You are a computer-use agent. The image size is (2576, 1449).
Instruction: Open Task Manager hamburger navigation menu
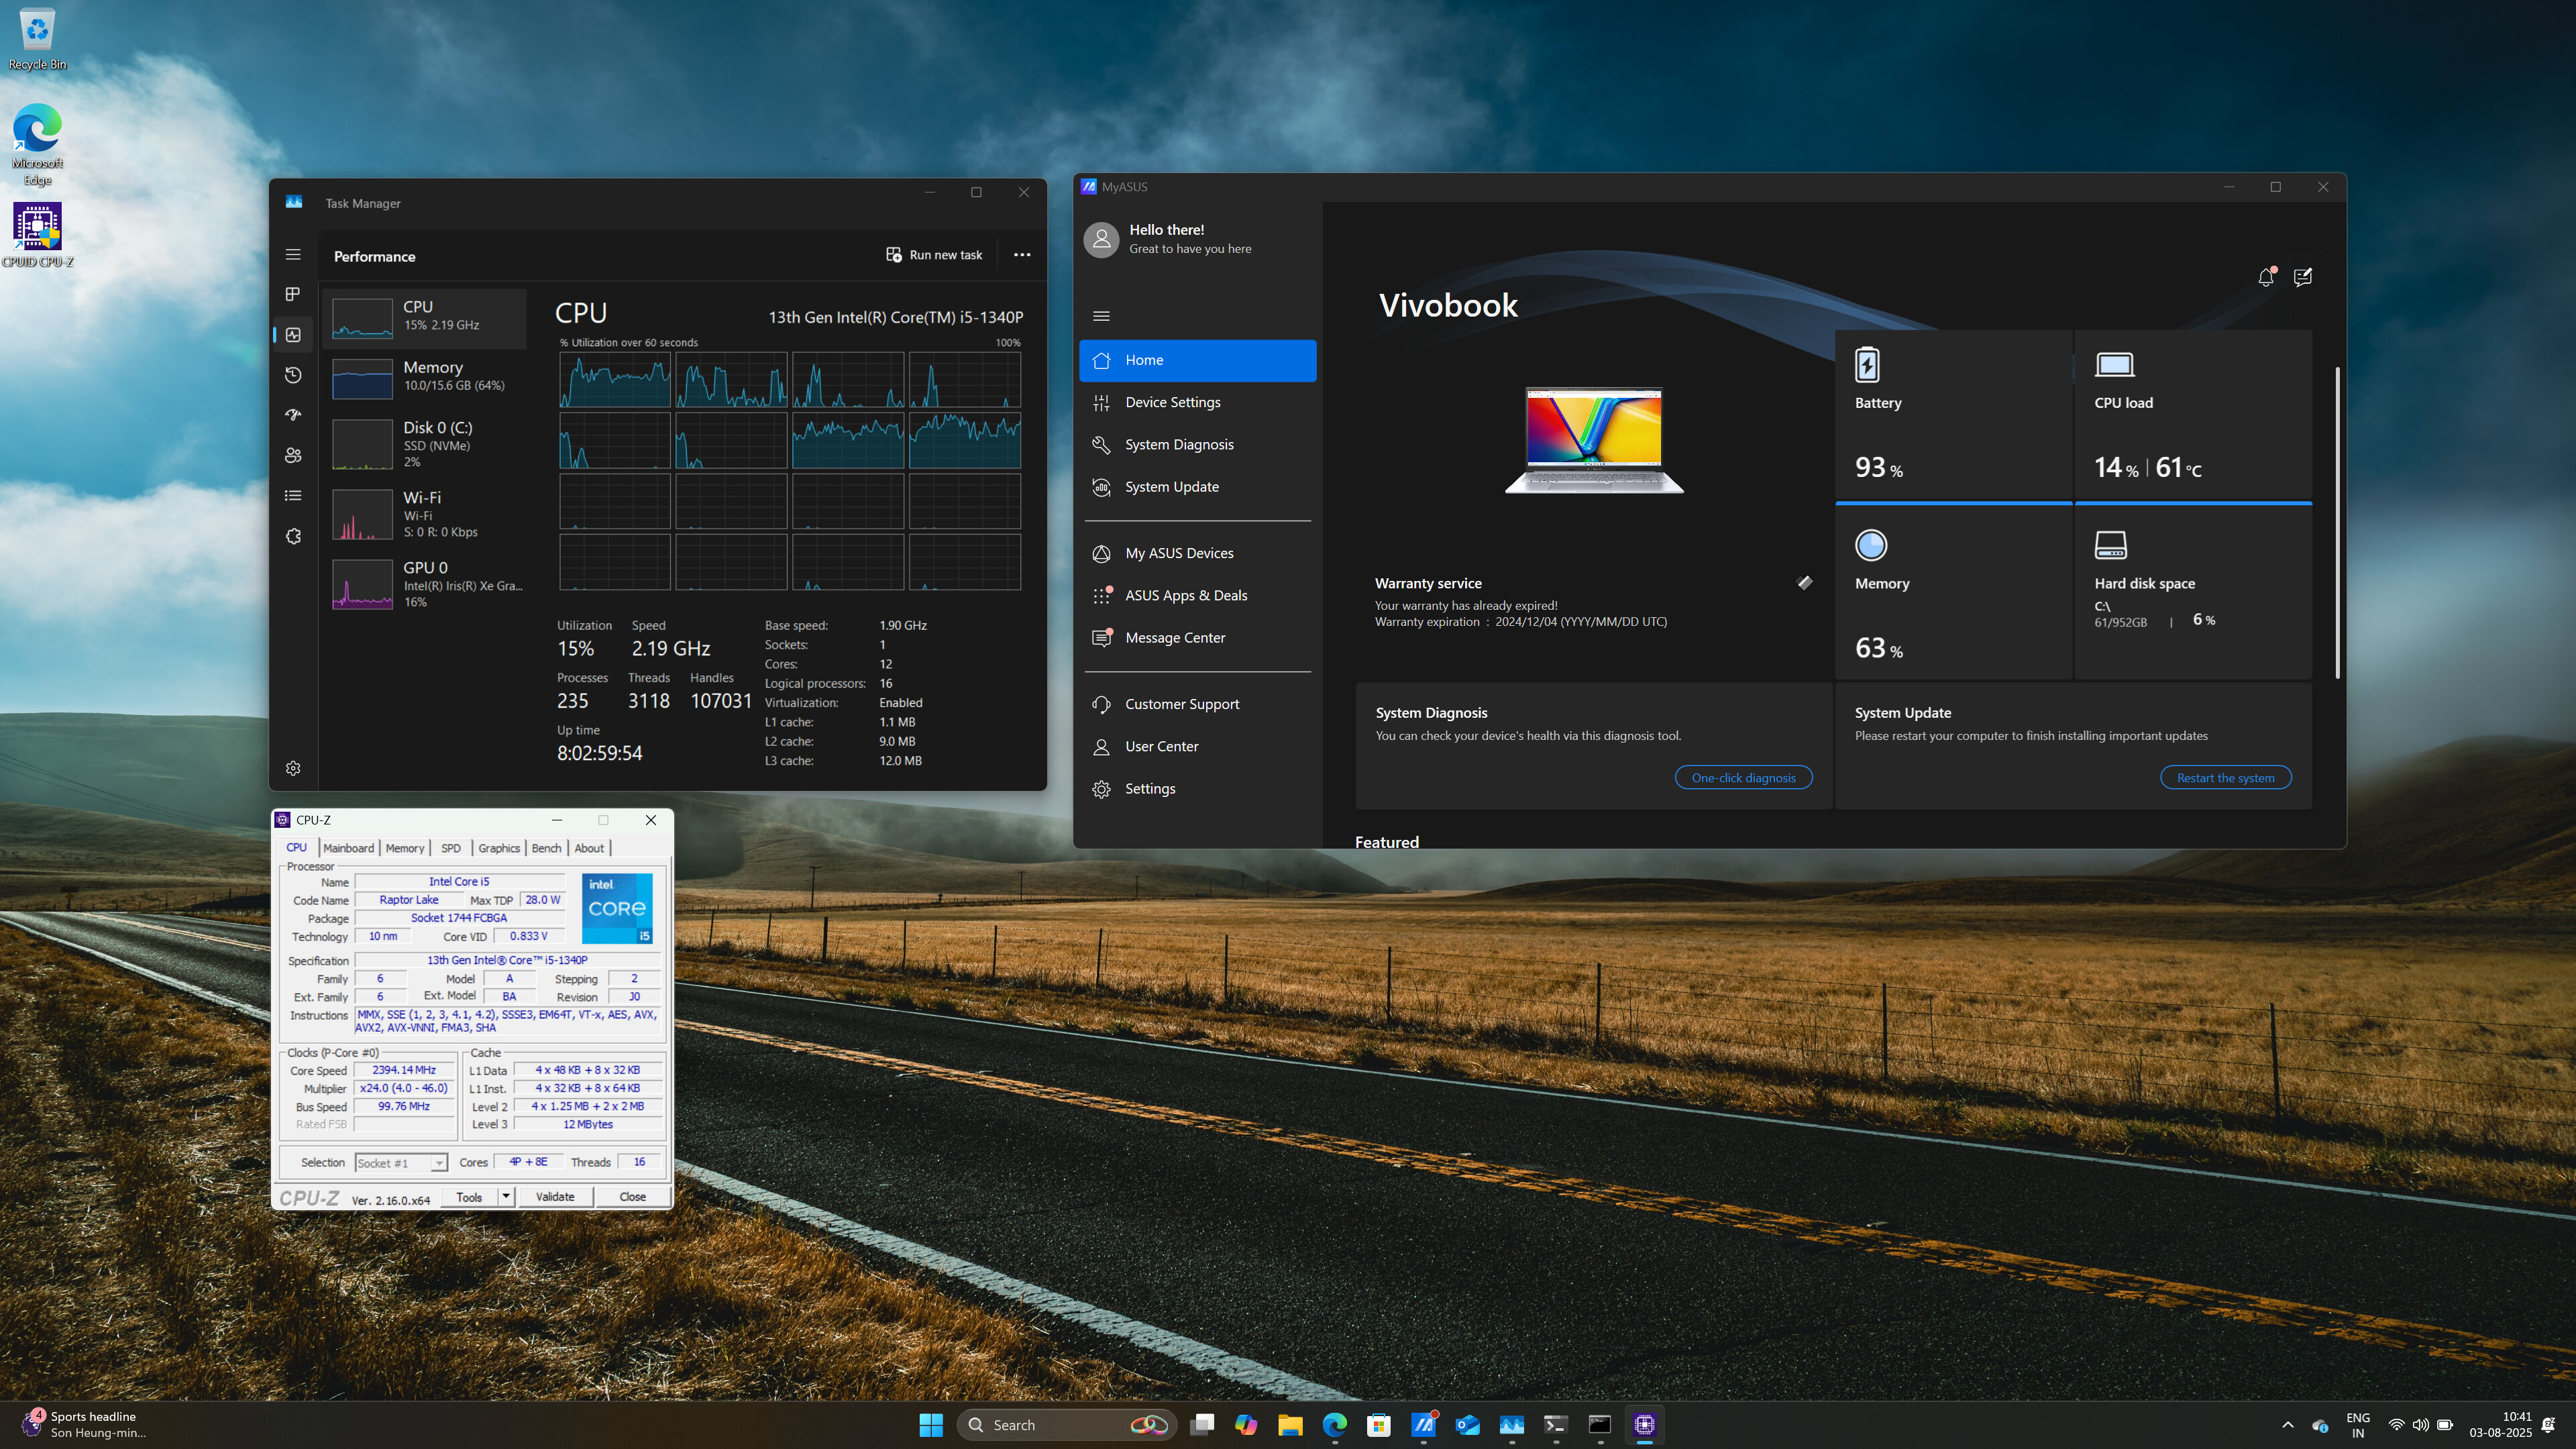[x=293, y=255]
